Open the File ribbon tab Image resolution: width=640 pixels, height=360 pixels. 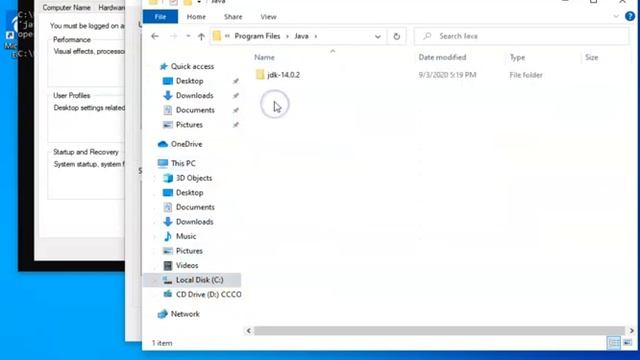[x=160, y=17]
